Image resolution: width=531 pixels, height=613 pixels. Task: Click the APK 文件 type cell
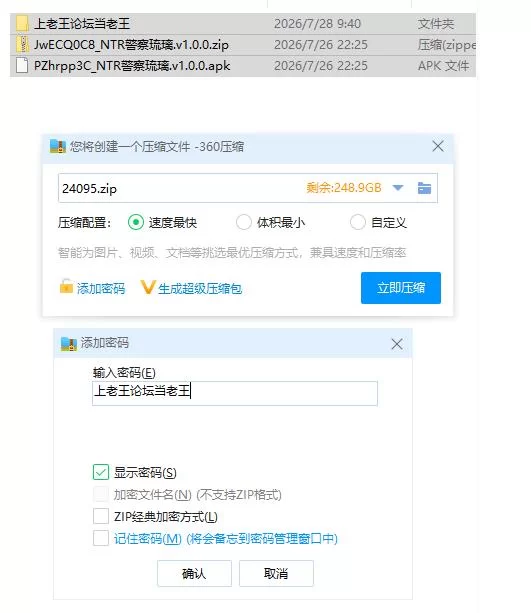click(443, 66)
